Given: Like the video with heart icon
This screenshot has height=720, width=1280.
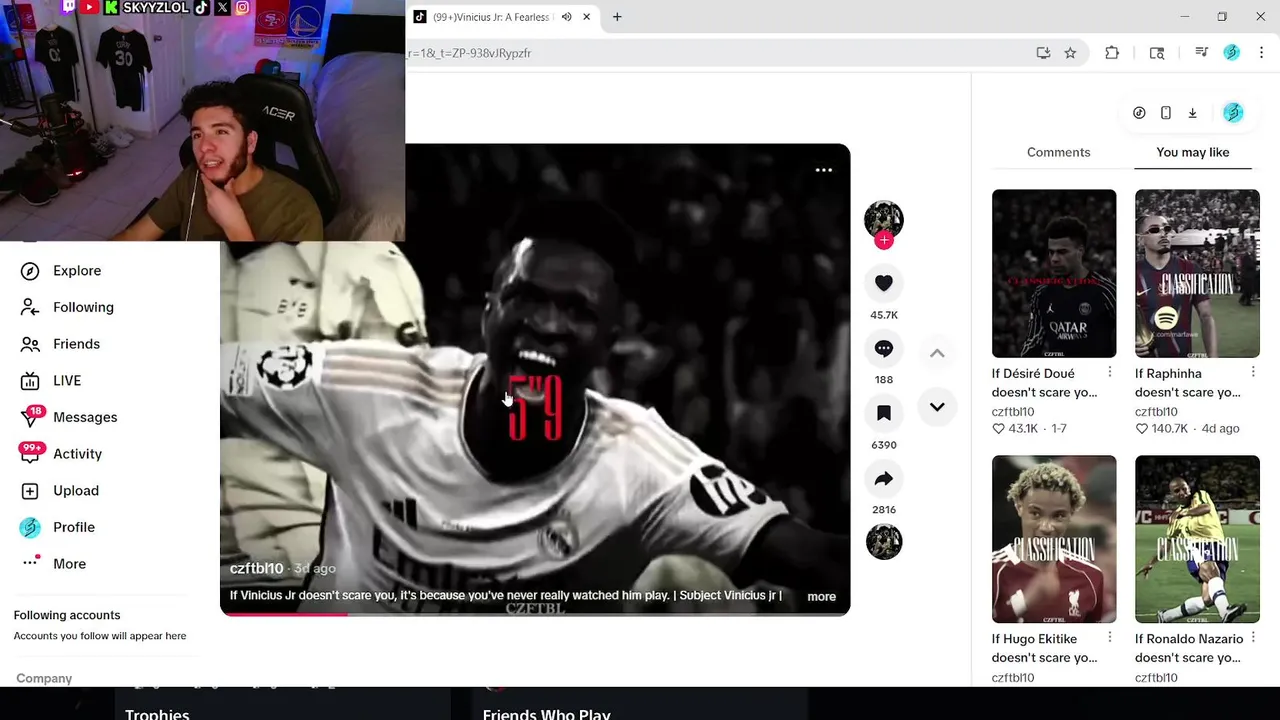Looking at the screenshot, I should (x=884, y=284).
